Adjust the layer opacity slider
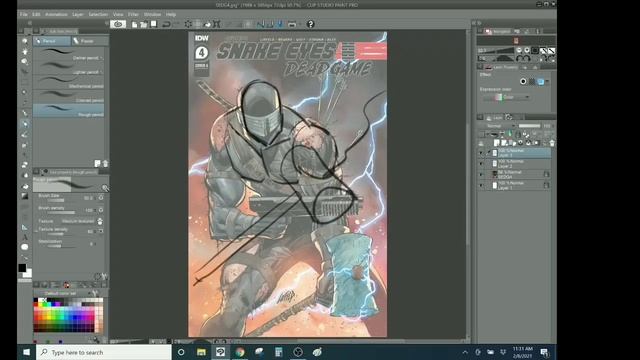 (x=530, y=126)
